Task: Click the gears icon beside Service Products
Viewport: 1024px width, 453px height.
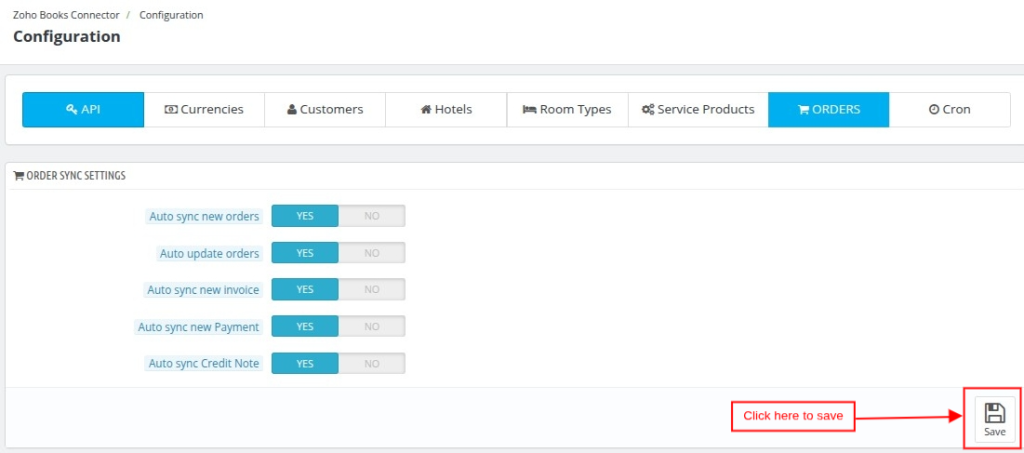Action: point(648,110)
